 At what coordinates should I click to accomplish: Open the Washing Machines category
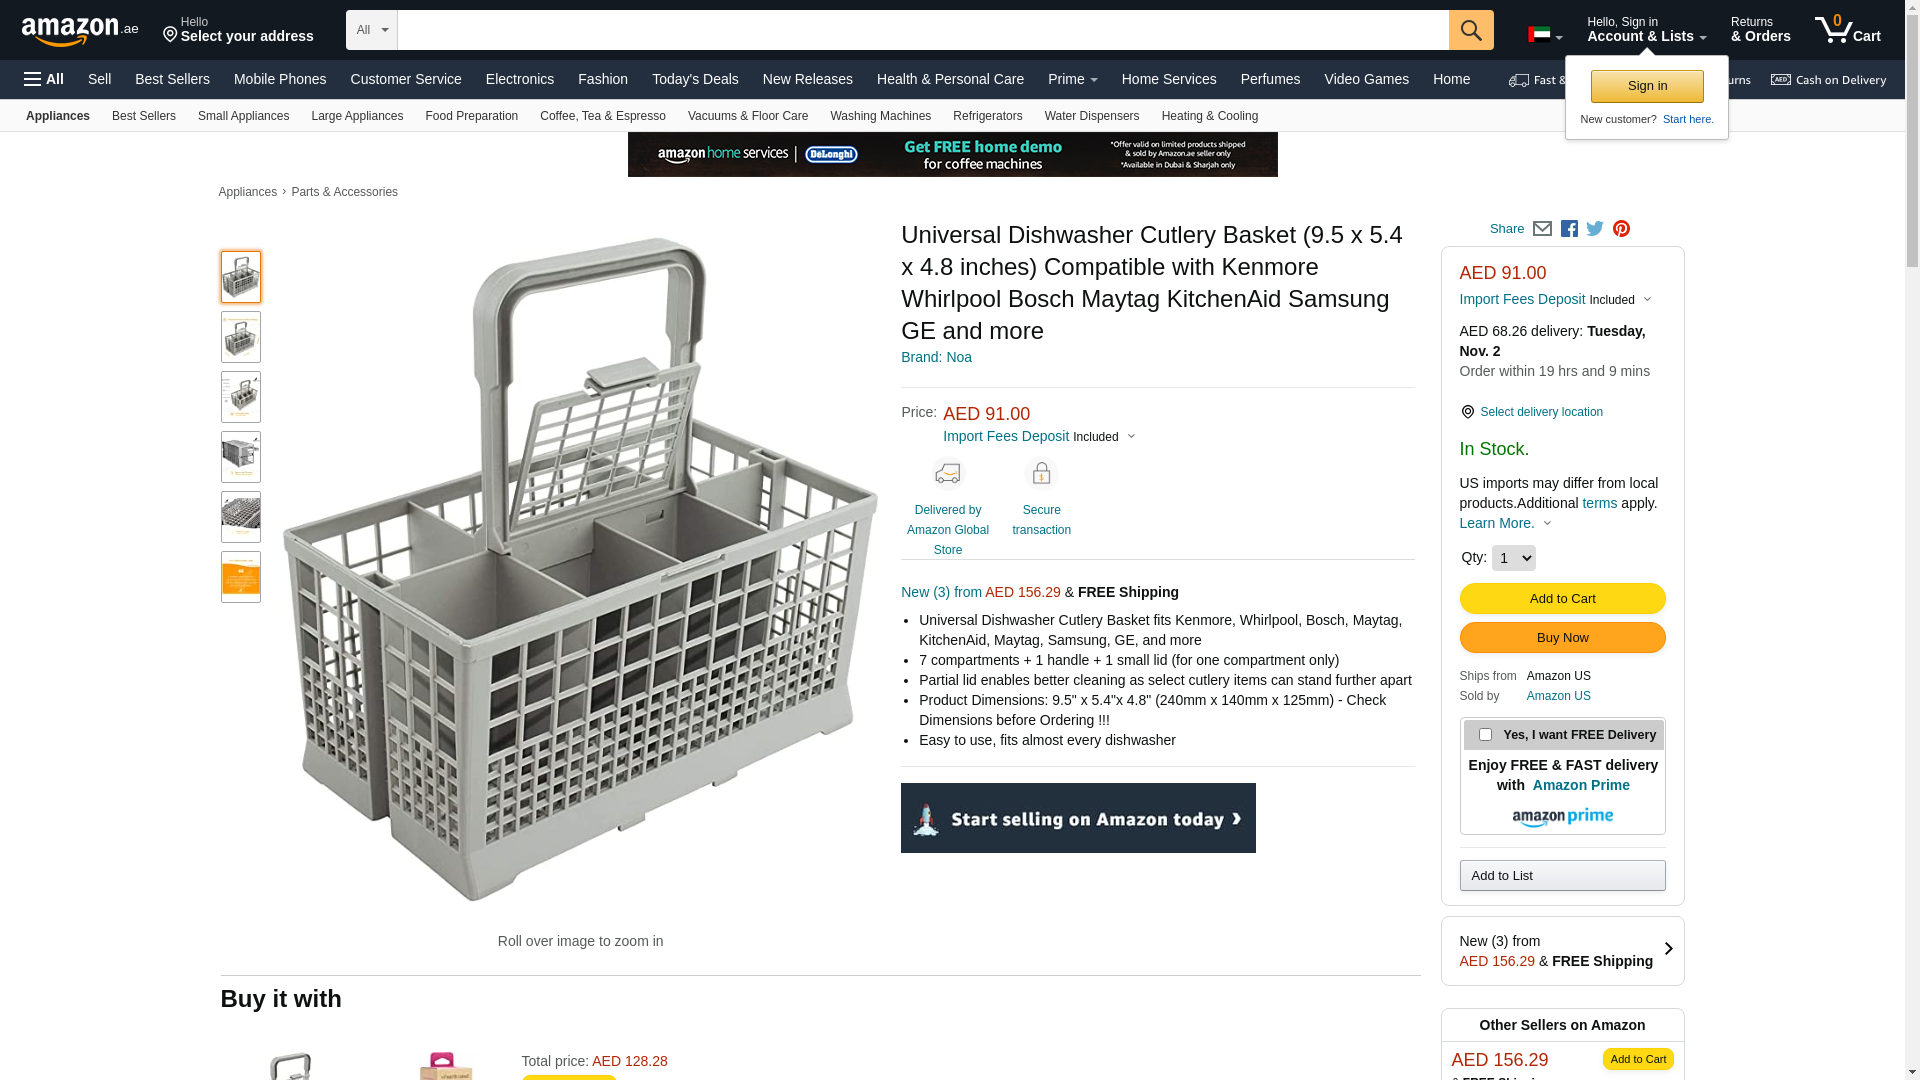click(880, 116)
